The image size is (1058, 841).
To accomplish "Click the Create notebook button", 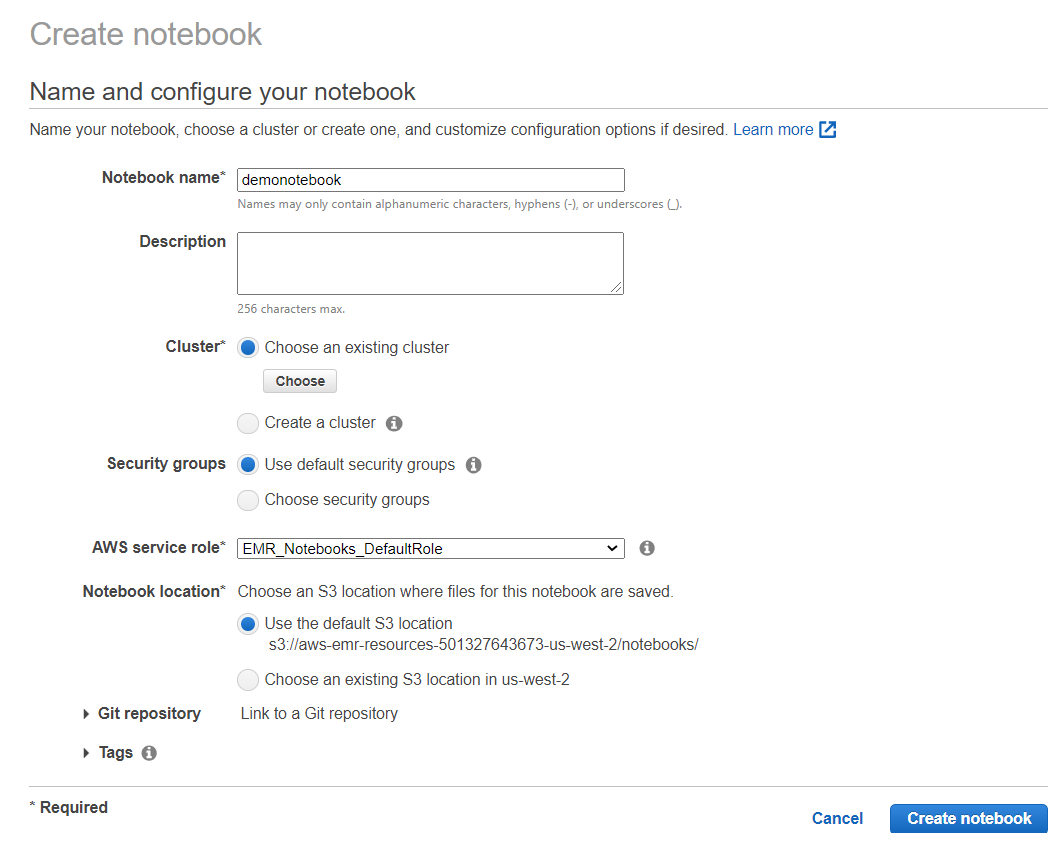I will click(x=967, y=818).
